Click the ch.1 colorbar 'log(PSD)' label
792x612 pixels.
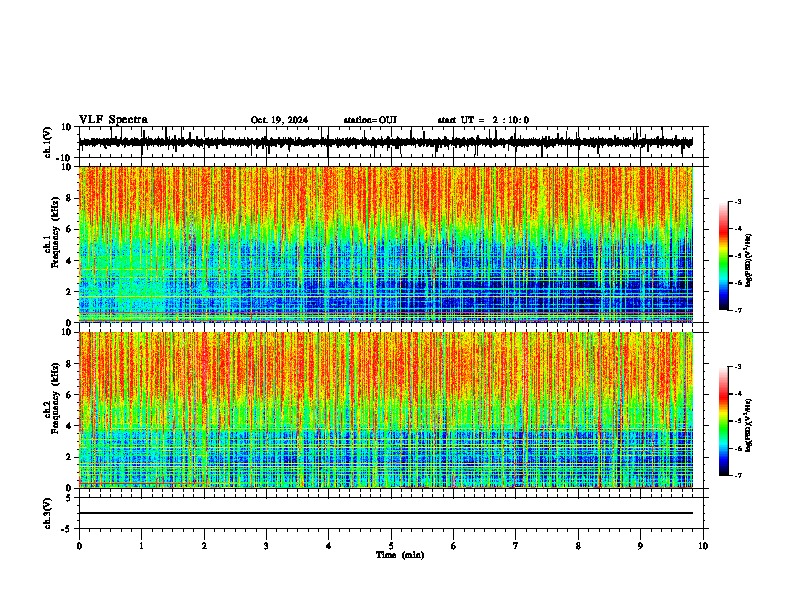(749, 260)
